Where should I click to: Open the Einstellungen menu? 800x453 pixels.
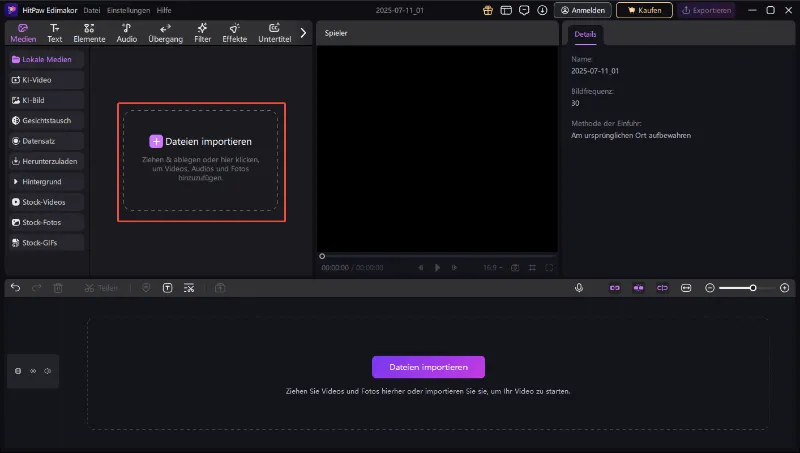128,10
